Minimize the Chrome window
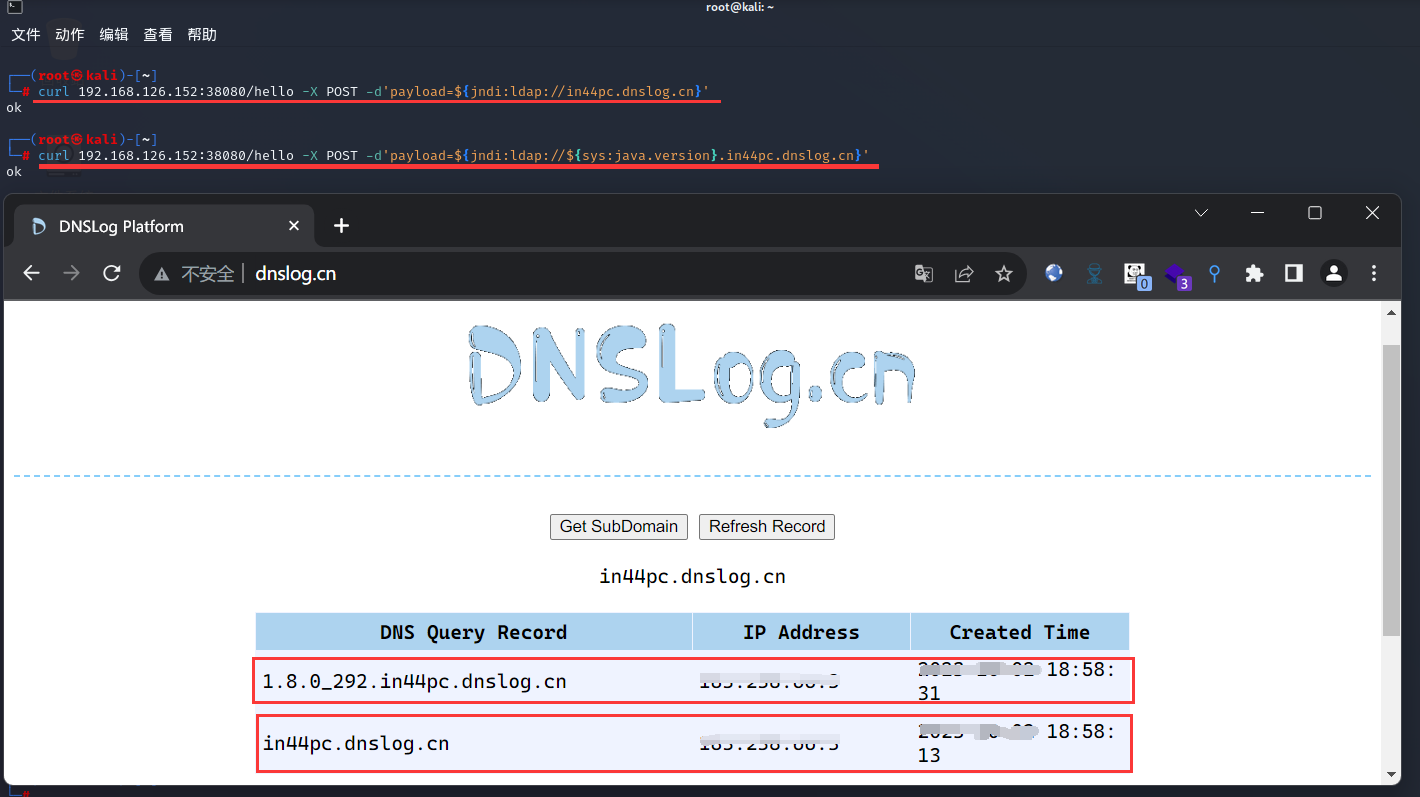The image size is (1420, 797). point(1259,213)
